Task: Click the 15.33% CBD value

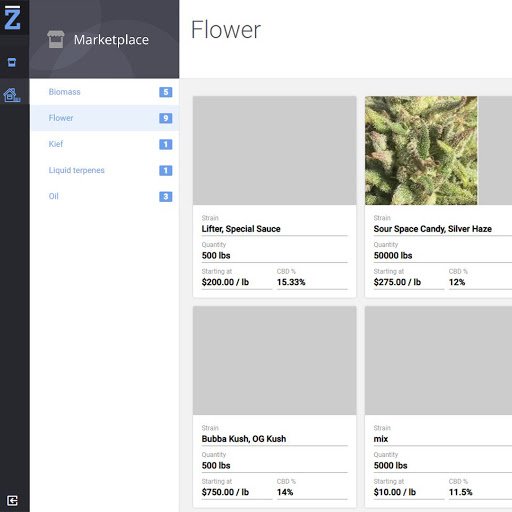Action: (x=291, y=282)
